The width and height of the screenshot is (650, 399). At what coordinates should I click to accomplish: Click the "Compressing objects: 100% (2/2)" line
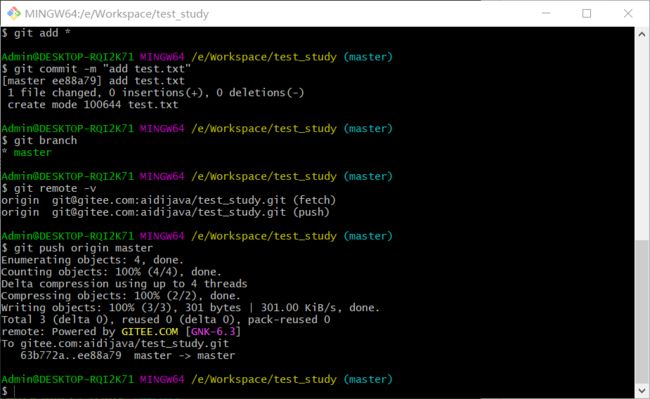121,295
